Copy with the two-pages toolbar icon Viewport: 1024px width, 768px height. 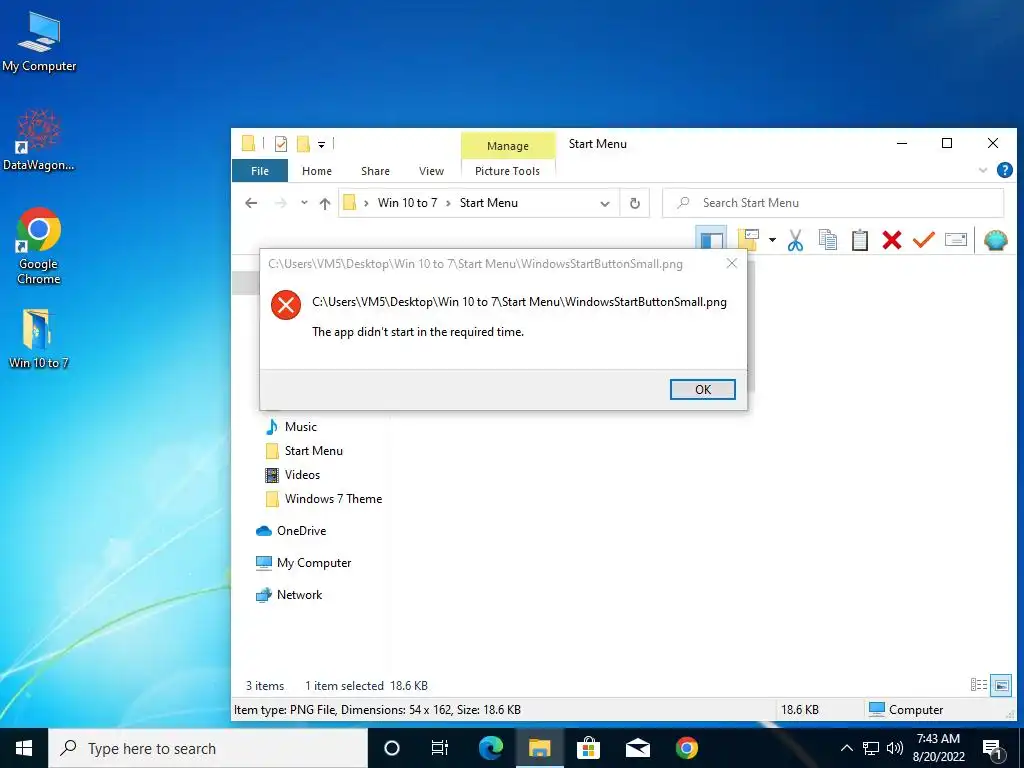point(827,240)
